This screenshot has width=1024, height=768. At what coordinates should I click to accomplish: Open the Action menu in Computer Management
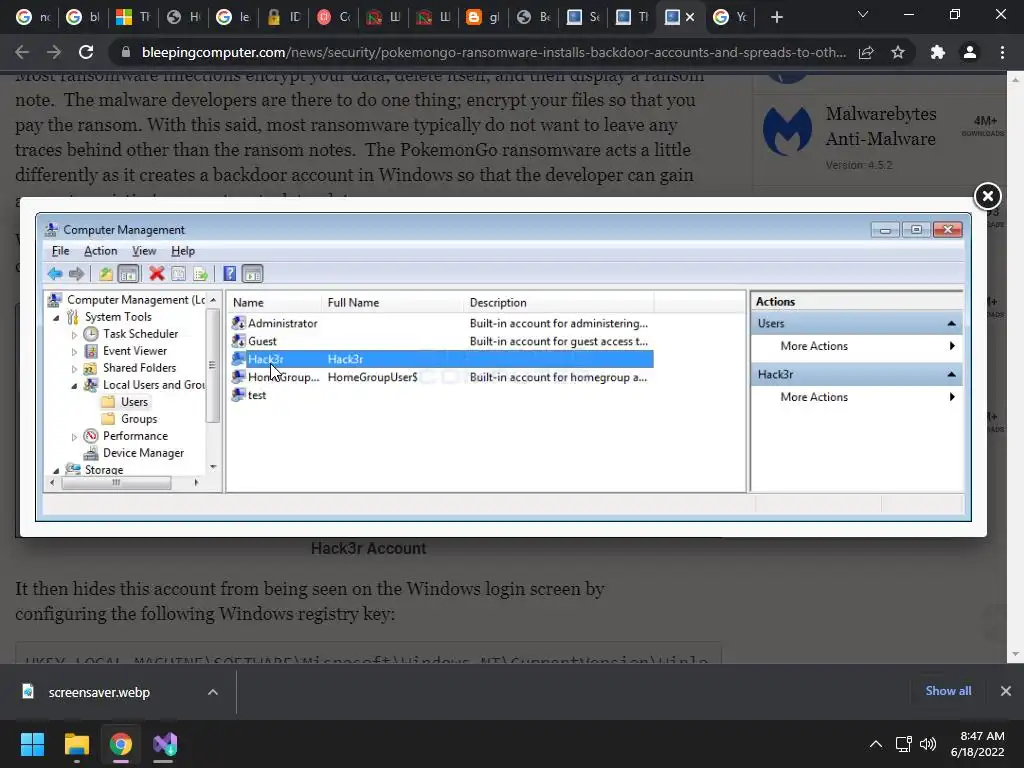(101, 251)
